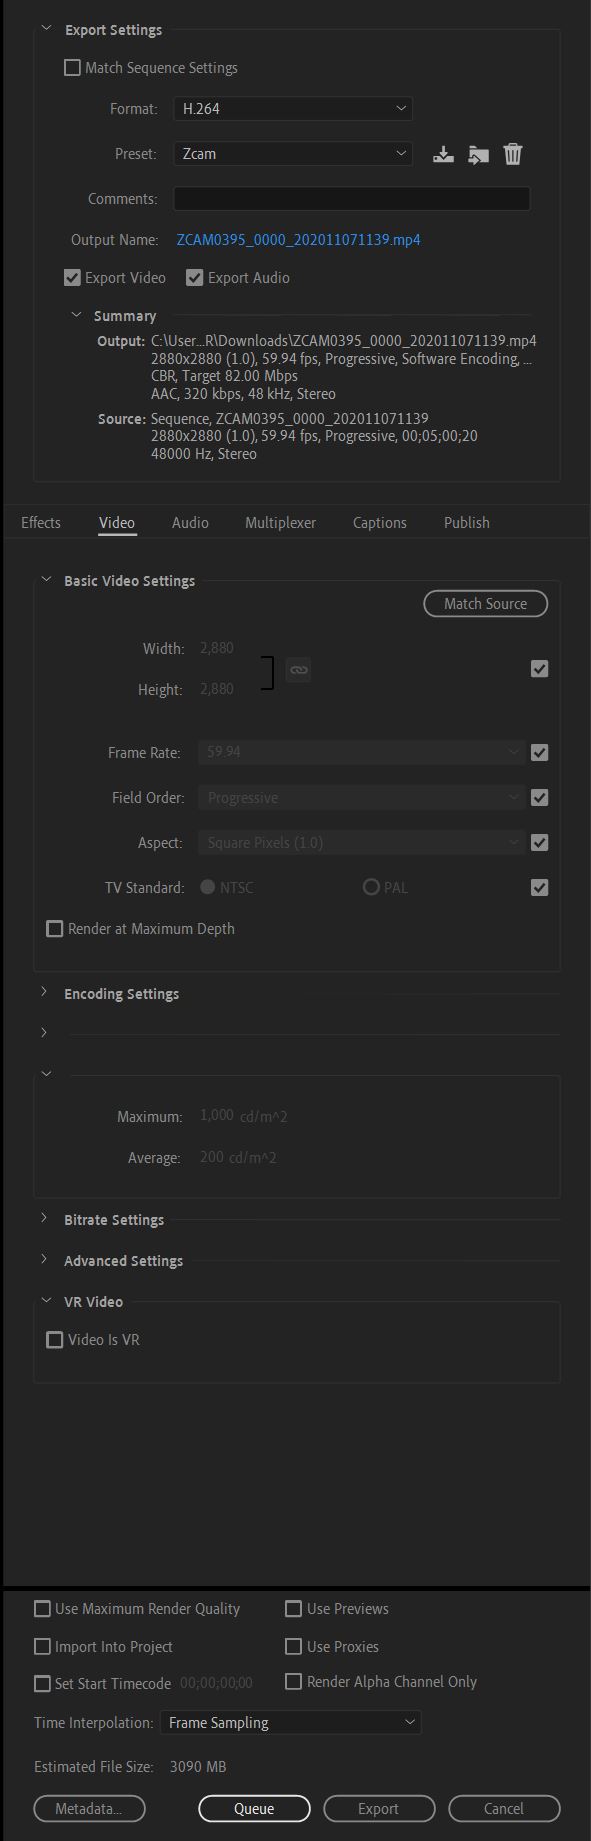Enable the Video Is VR checkbox

pos(55,1340)
